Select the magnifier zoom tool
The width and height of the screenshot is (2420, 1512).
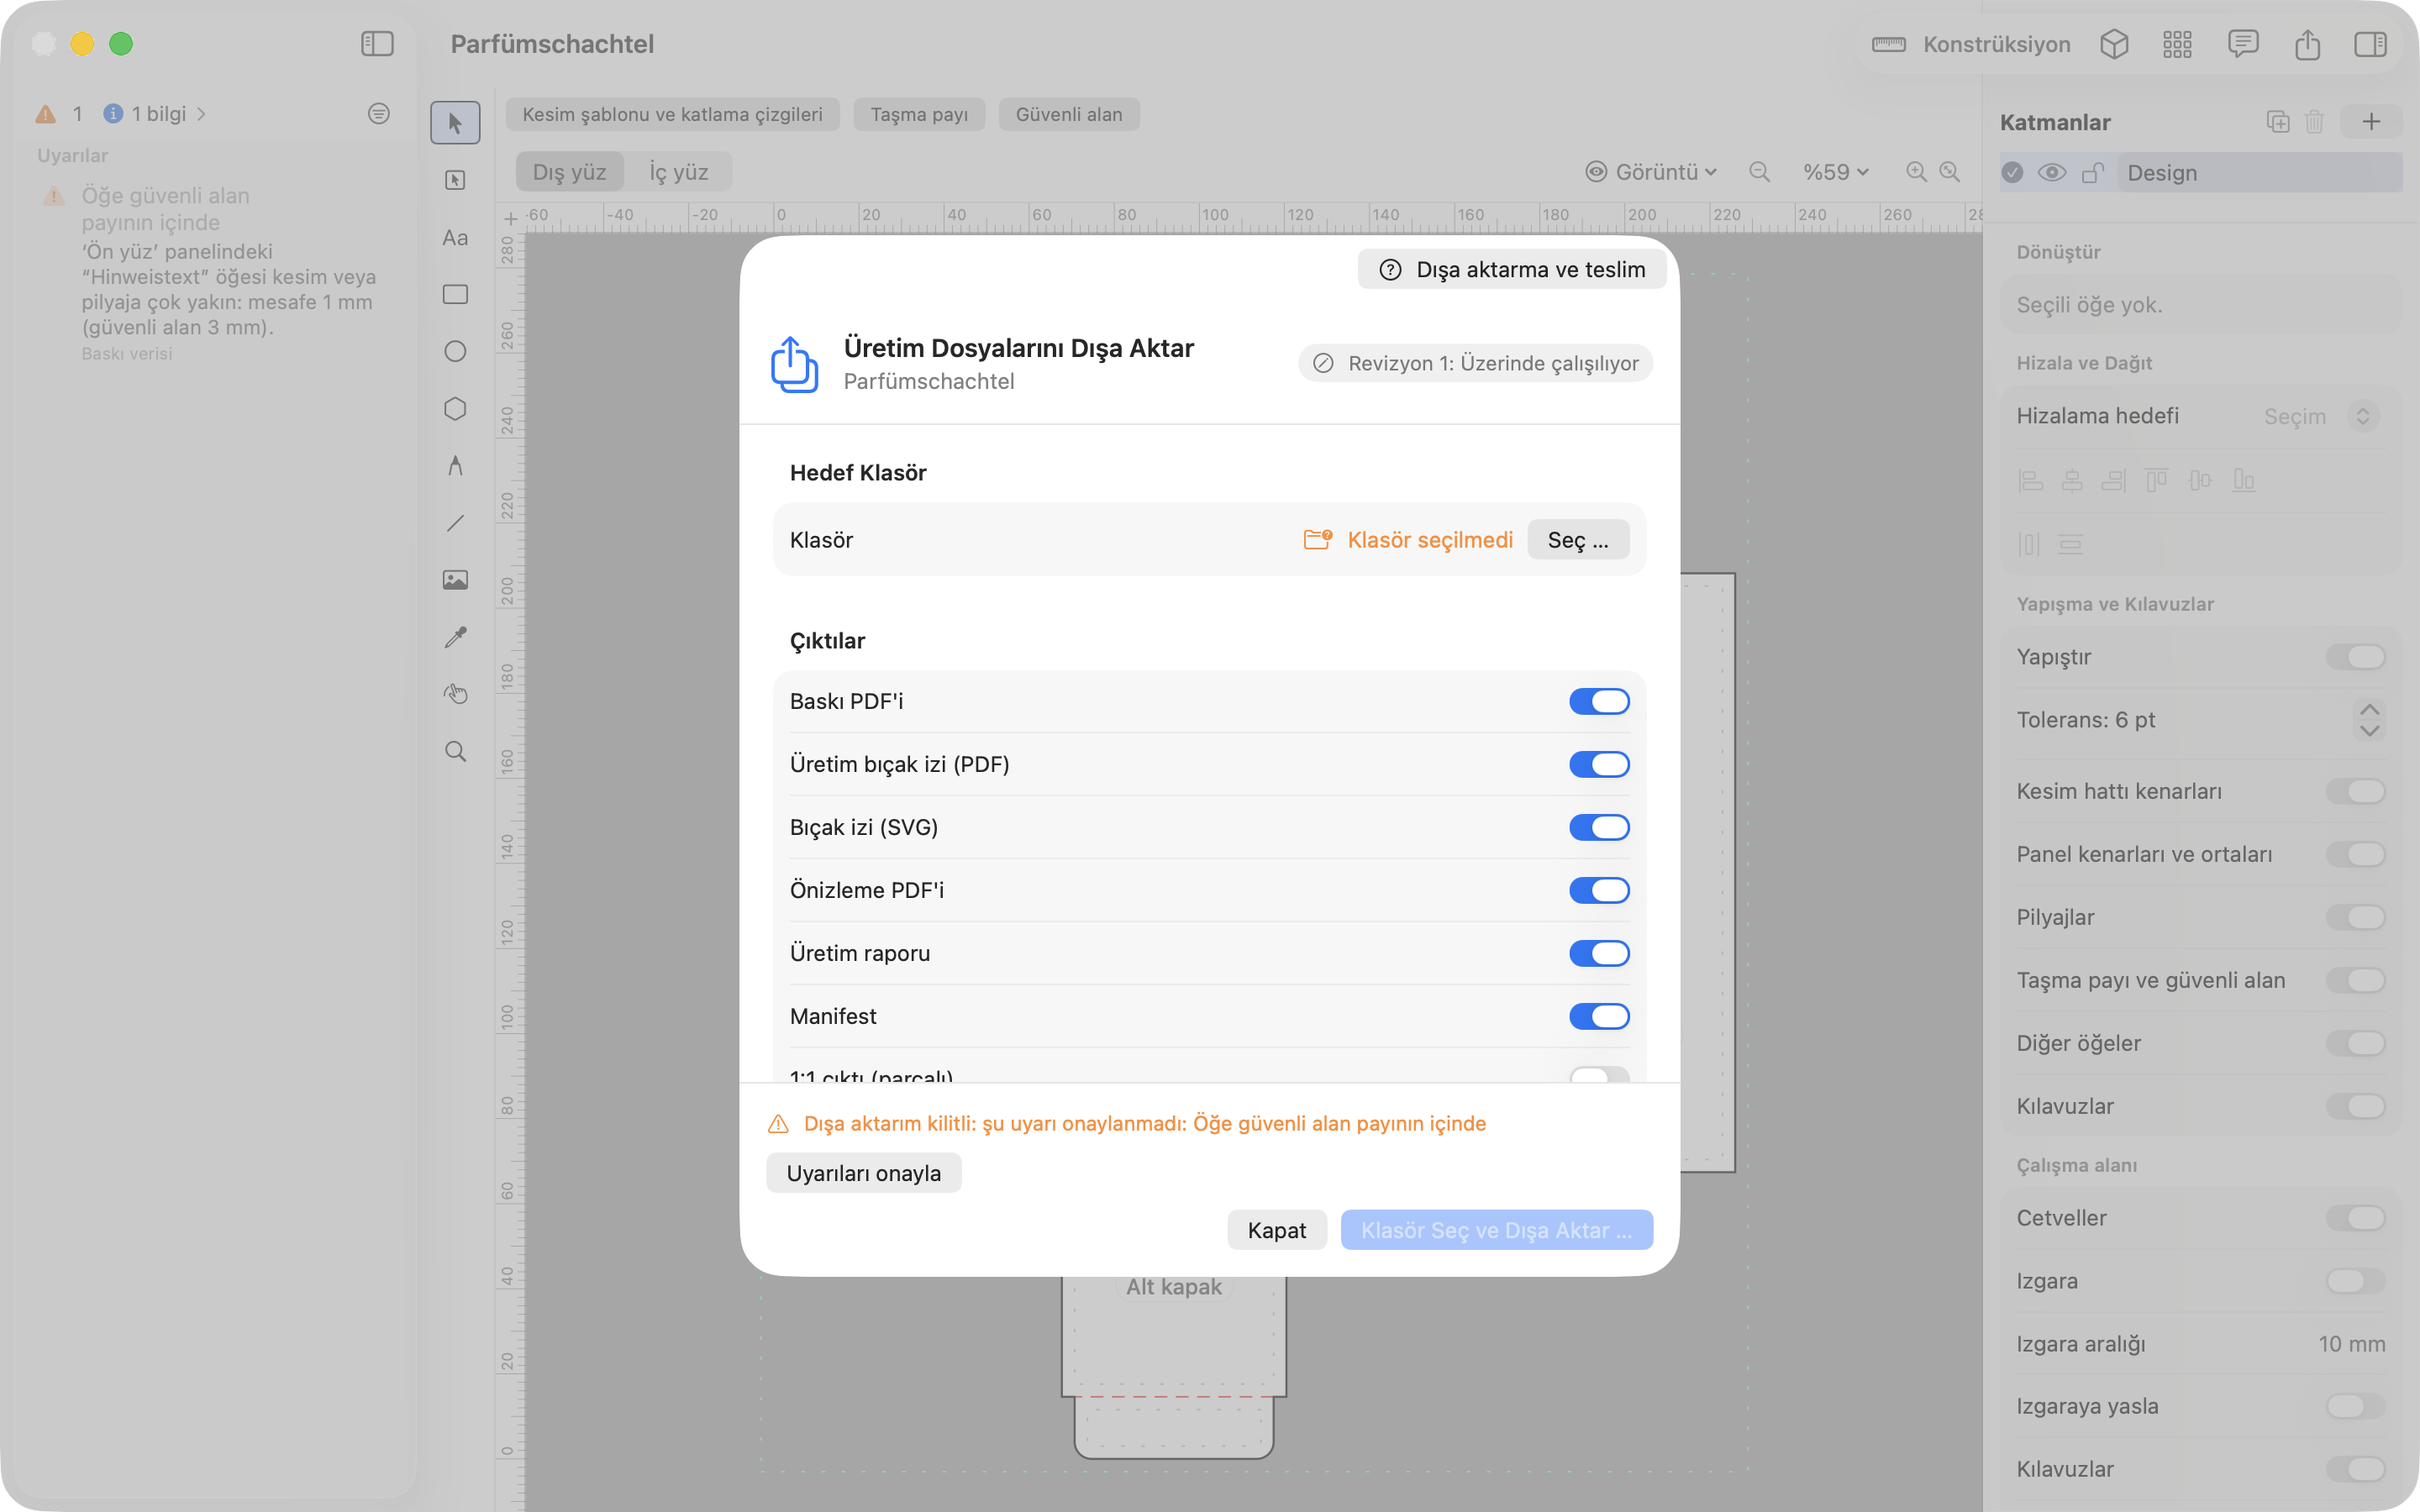(x=455, y=751)
